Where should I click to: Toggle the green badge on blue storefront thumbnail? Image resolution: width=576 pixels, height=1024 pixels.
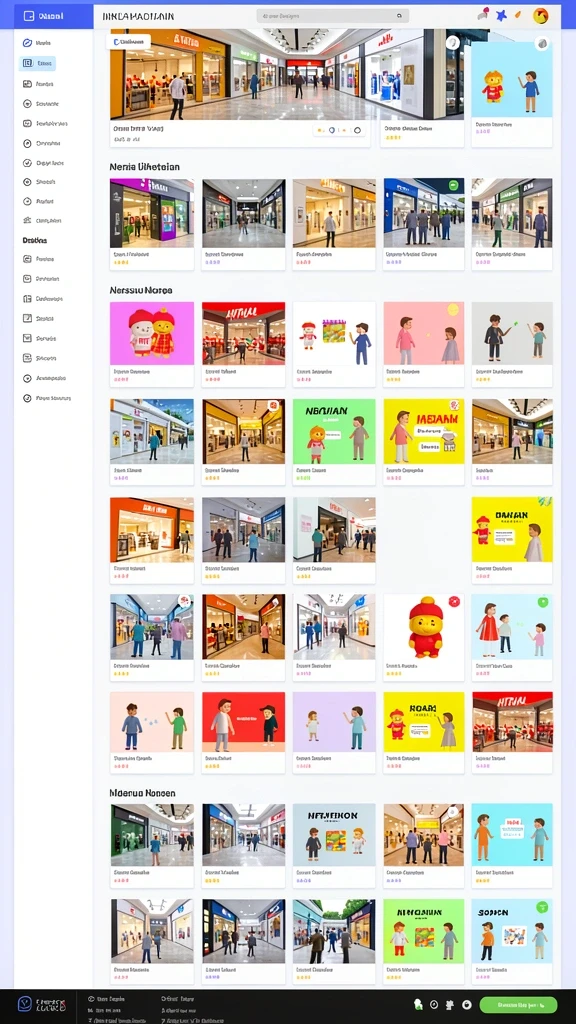pos(453,186)
